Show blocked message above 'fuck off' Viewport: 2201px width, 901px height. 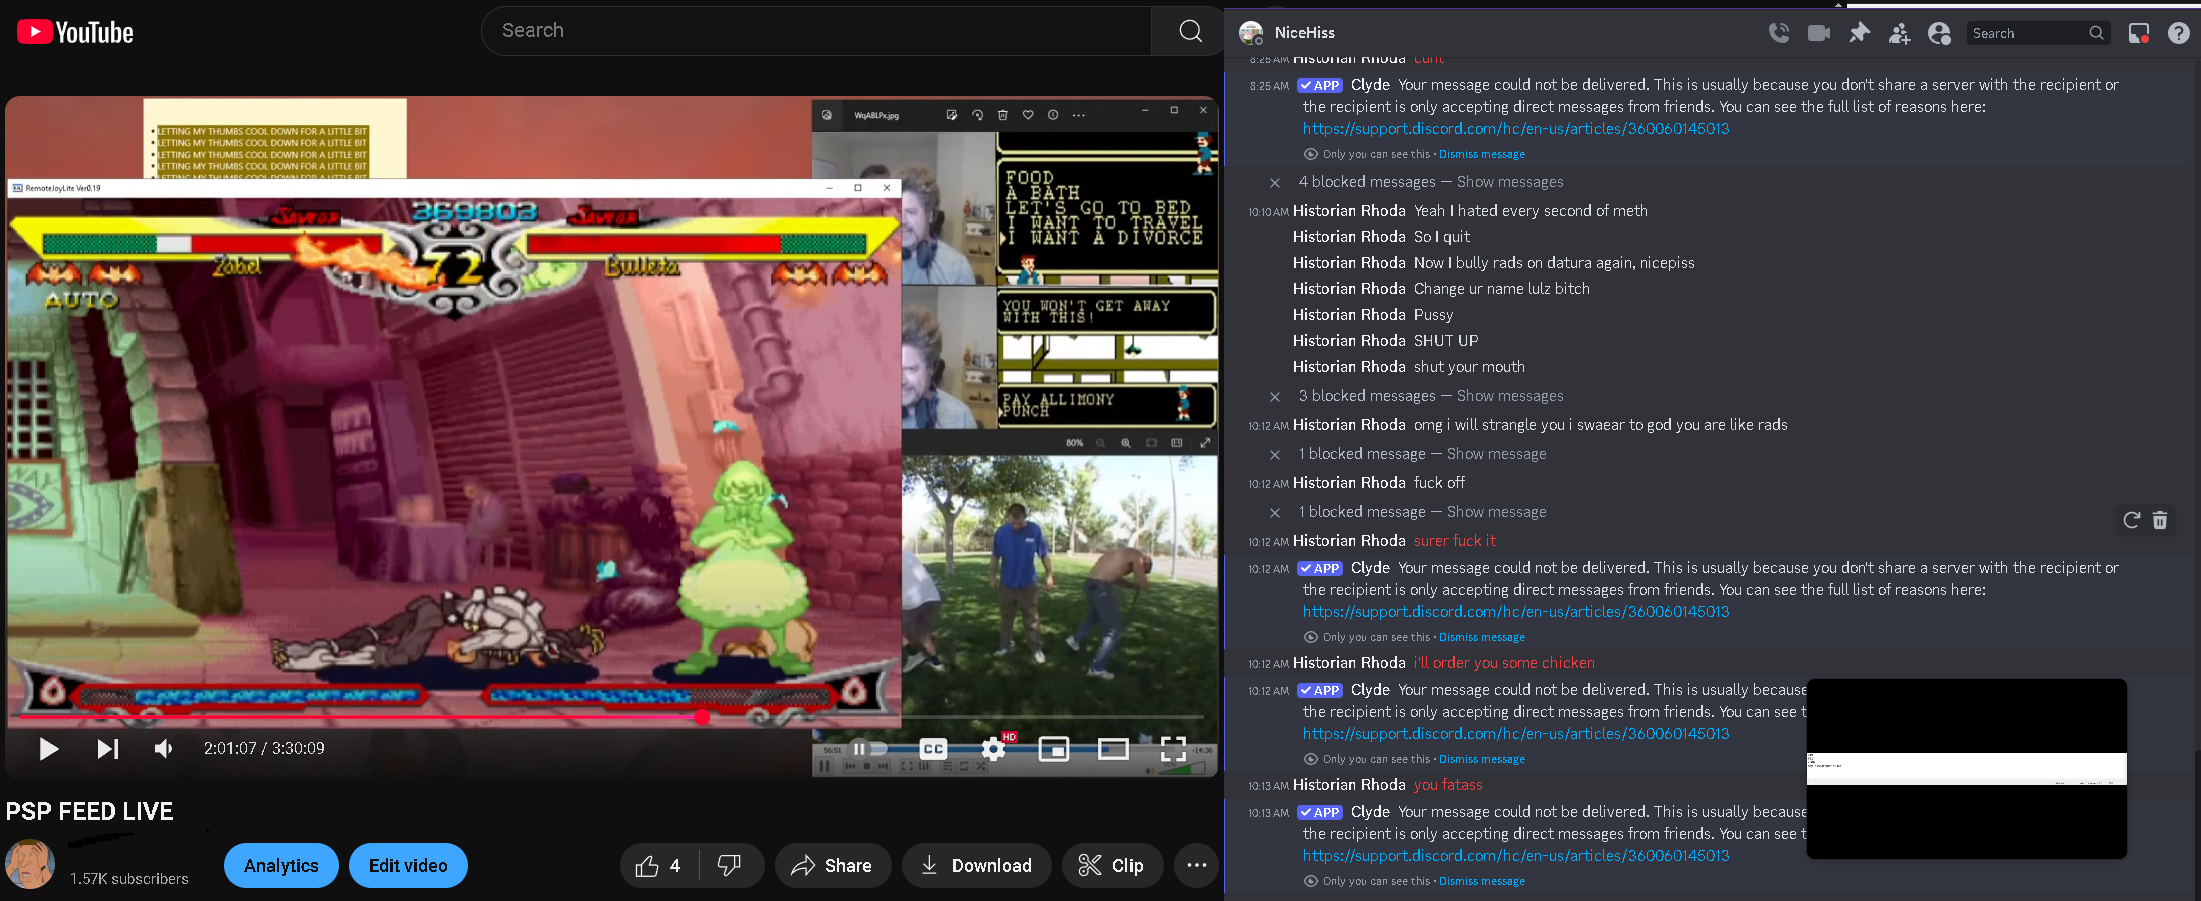[1496, 454]
